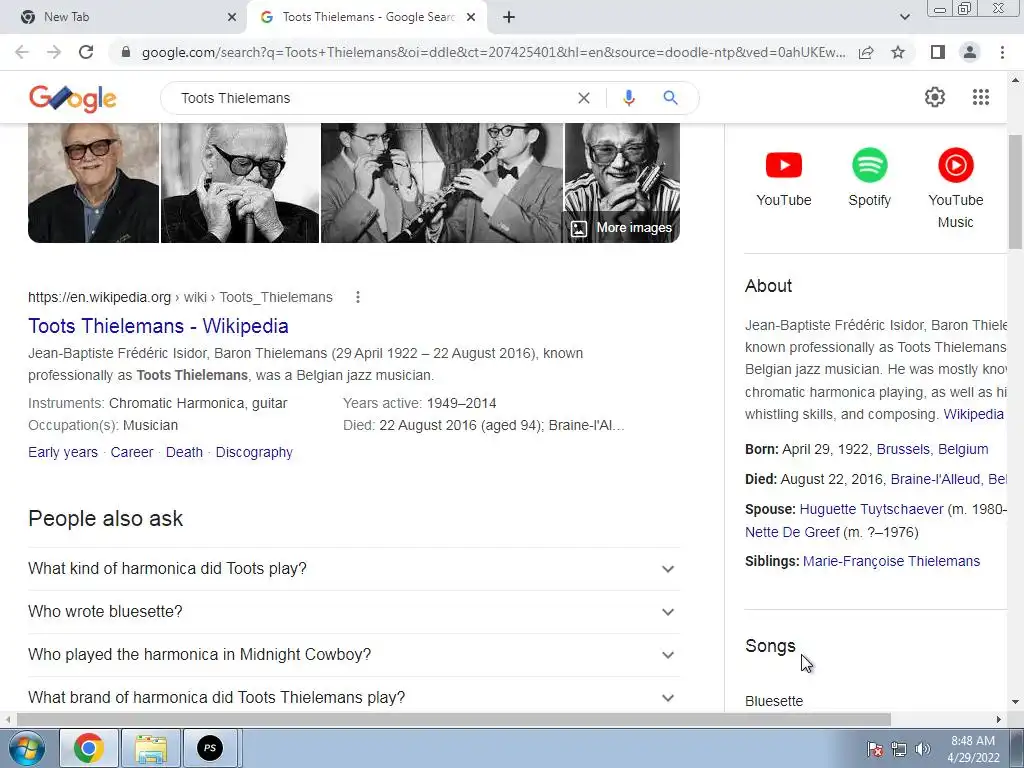Jump to Career section link
The image size is (1024, 768).
click(x=132, y=452)
